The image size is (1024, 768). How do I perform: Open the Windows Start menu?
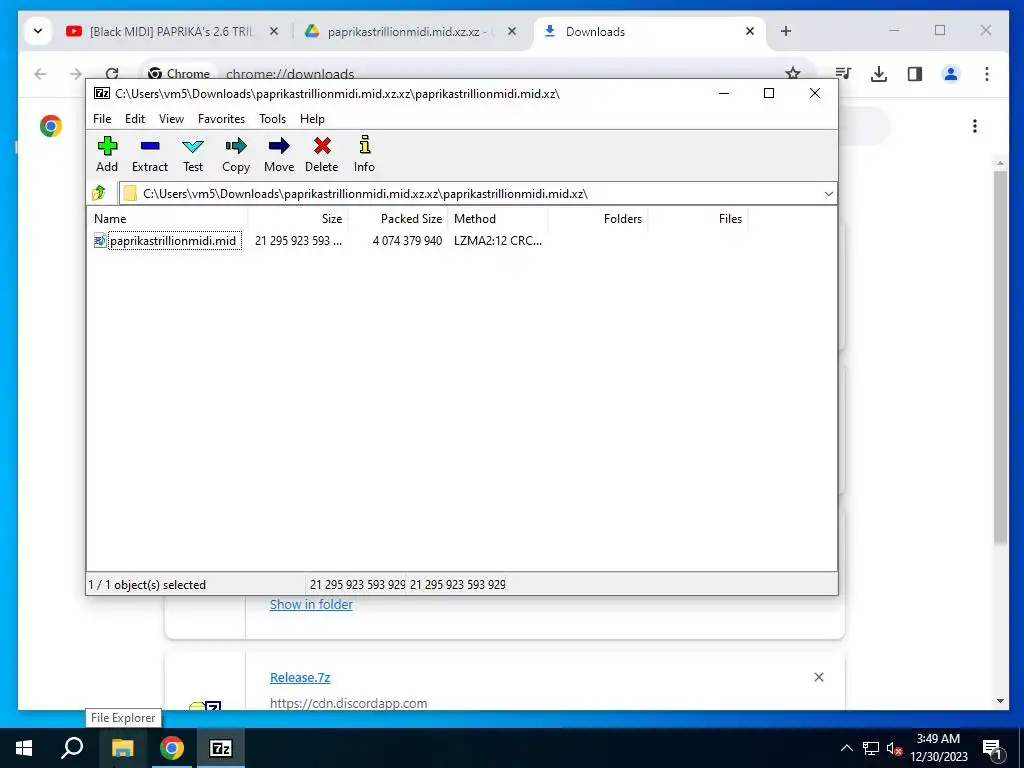(24, 748)
